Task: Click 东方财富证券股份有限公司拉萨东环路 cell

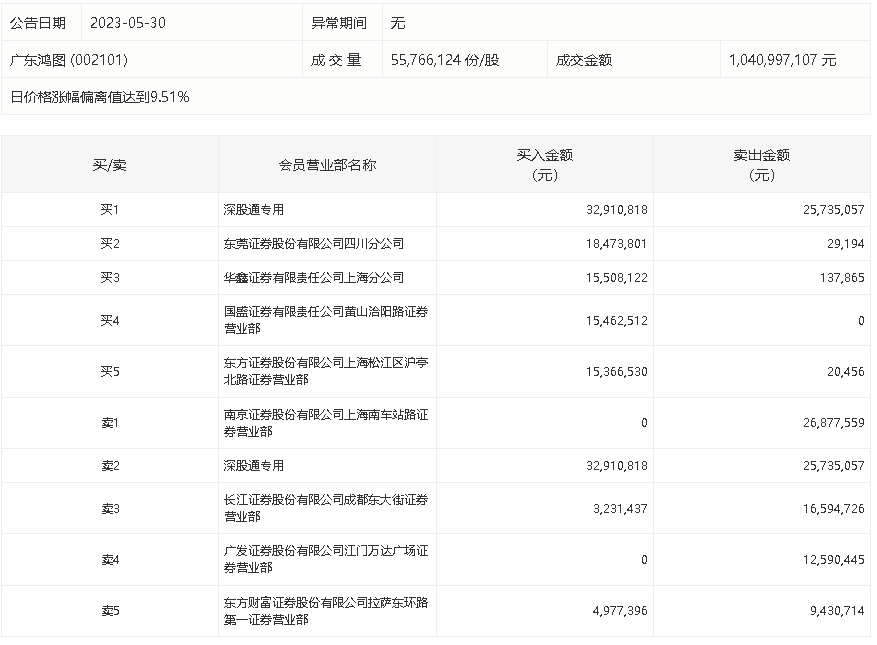Action: 326,611
